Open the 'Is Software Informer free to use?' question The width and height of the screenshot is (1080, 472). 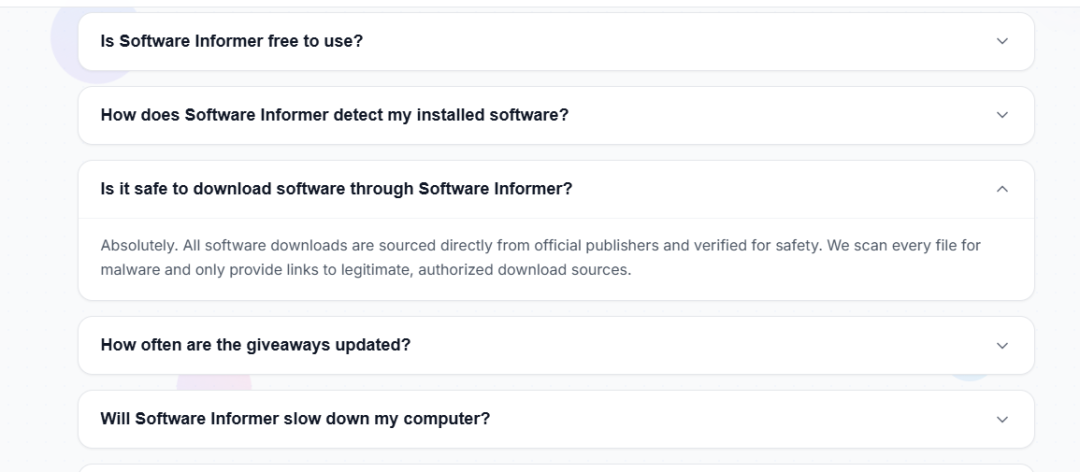[231, 41]
